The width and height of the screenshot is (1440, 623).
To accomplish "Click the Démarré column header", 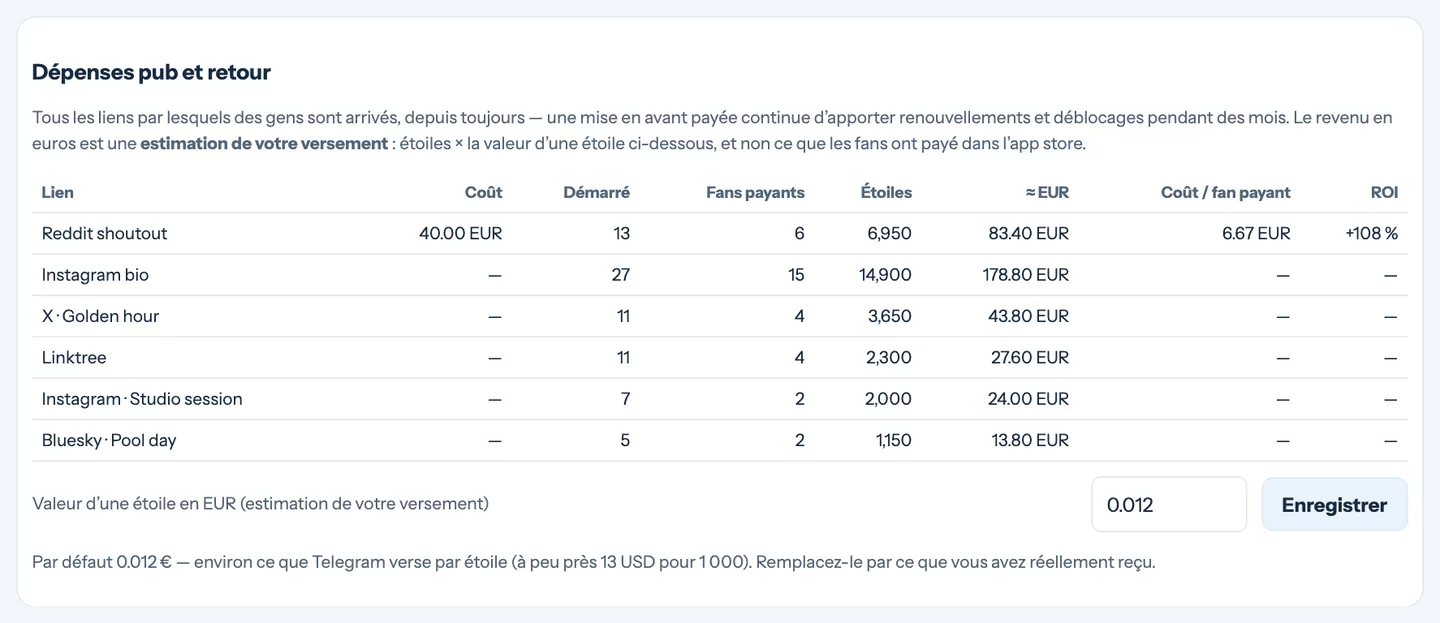I will point(596,192).
